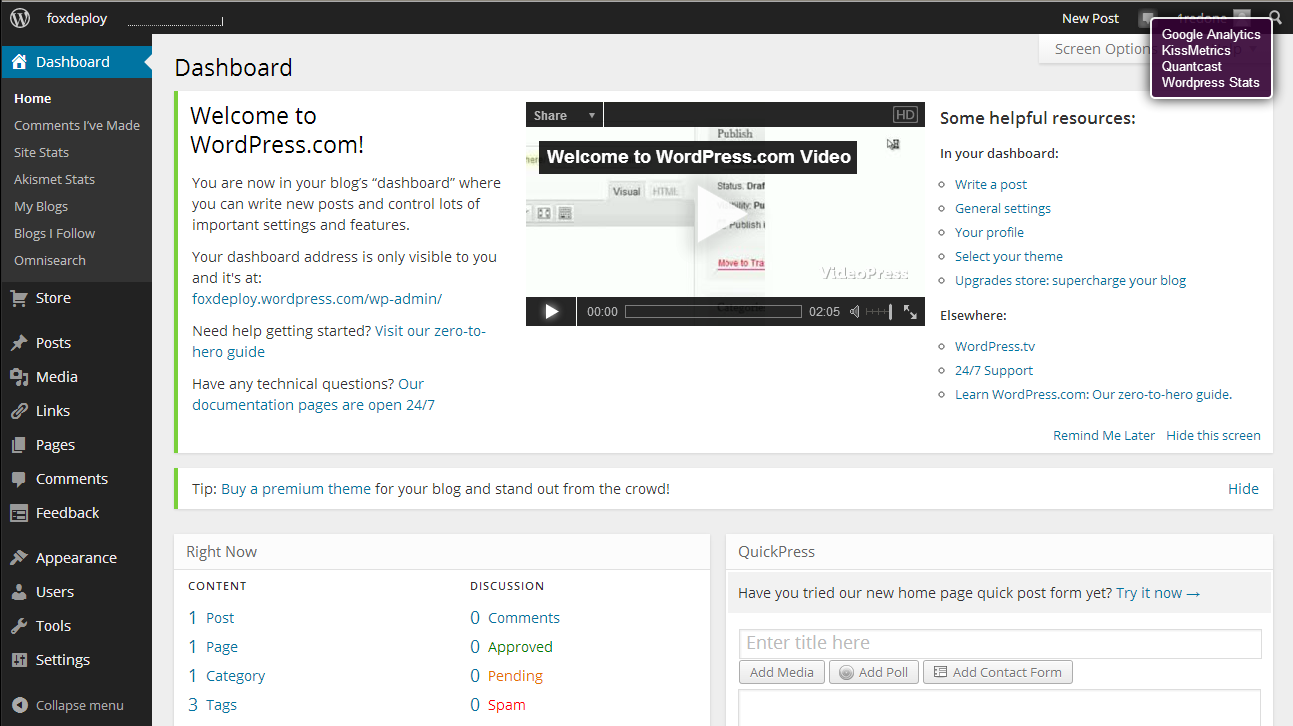The width and height of the screenshot is (1293, 726).
Task: Open My Blogs in sidebar
Action: pos(41,206)
